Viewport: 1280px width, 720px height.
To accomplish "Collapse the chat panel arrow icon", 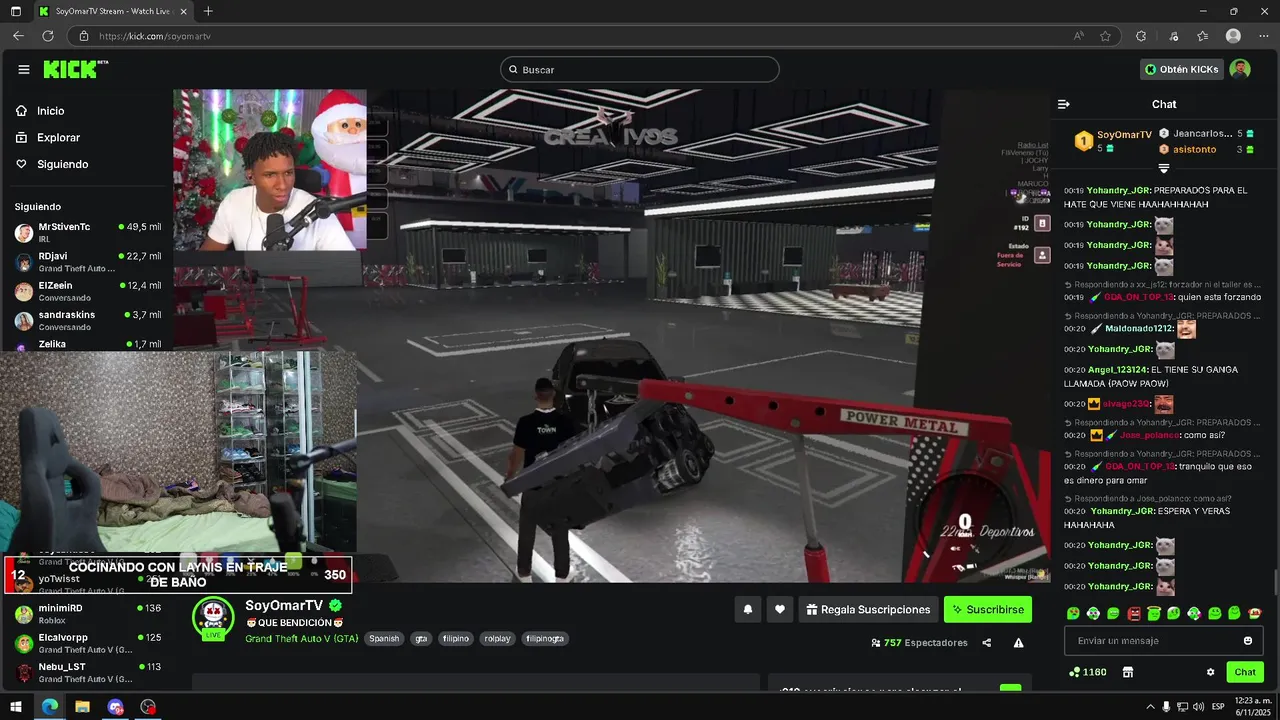I will coord(1063,104).
